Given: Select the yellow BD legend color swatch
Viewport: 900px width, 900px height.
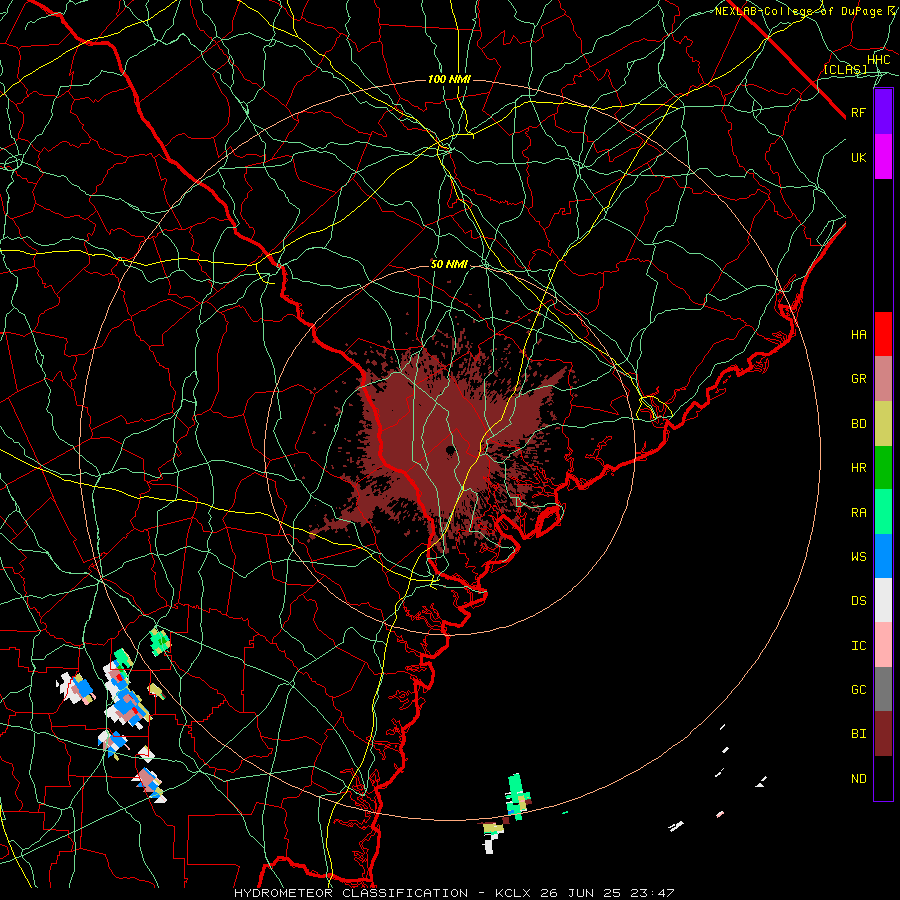Looking at the screenshot, I should tap(883, 424).
